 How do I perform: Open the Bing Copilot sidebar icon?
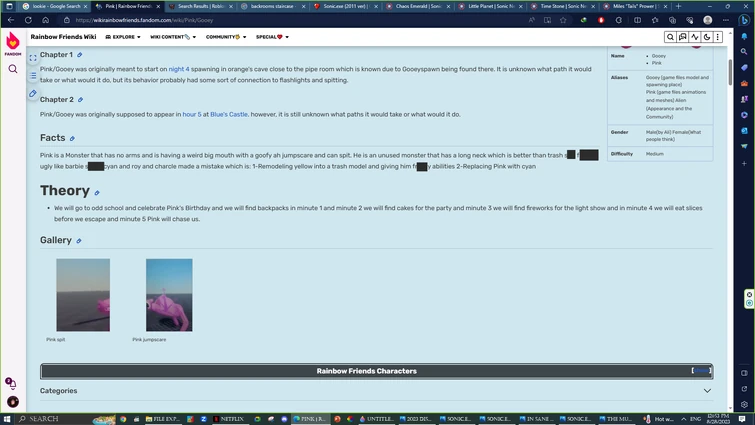(x=744, y=20)
